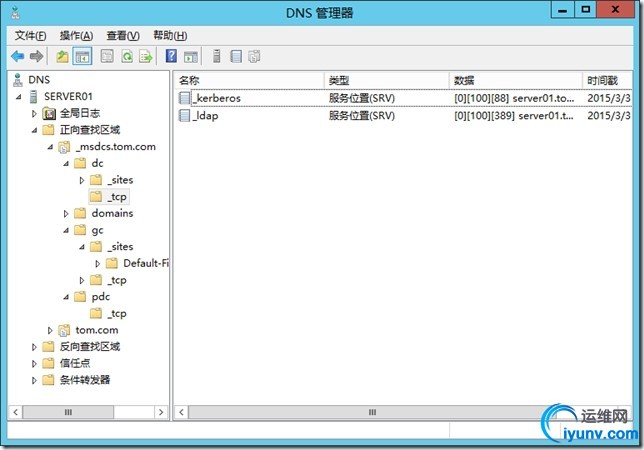Click the DNS root node icon
Screen dimensions: 644x450
(18, 80)
